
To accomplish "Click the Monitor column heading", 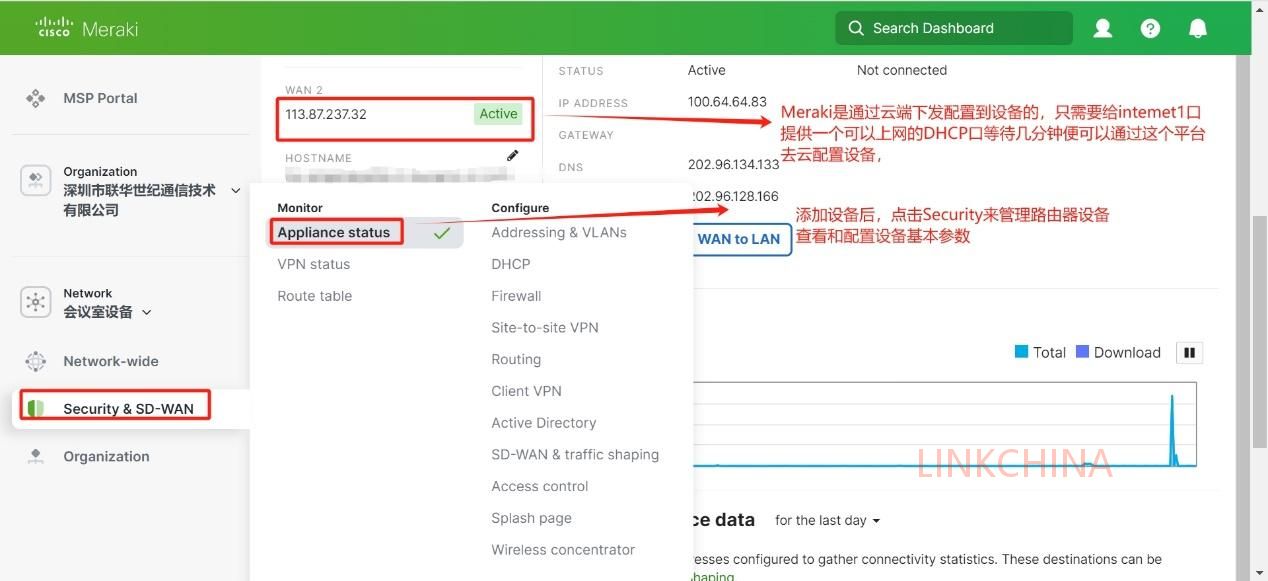I will [x=300, y=208].
